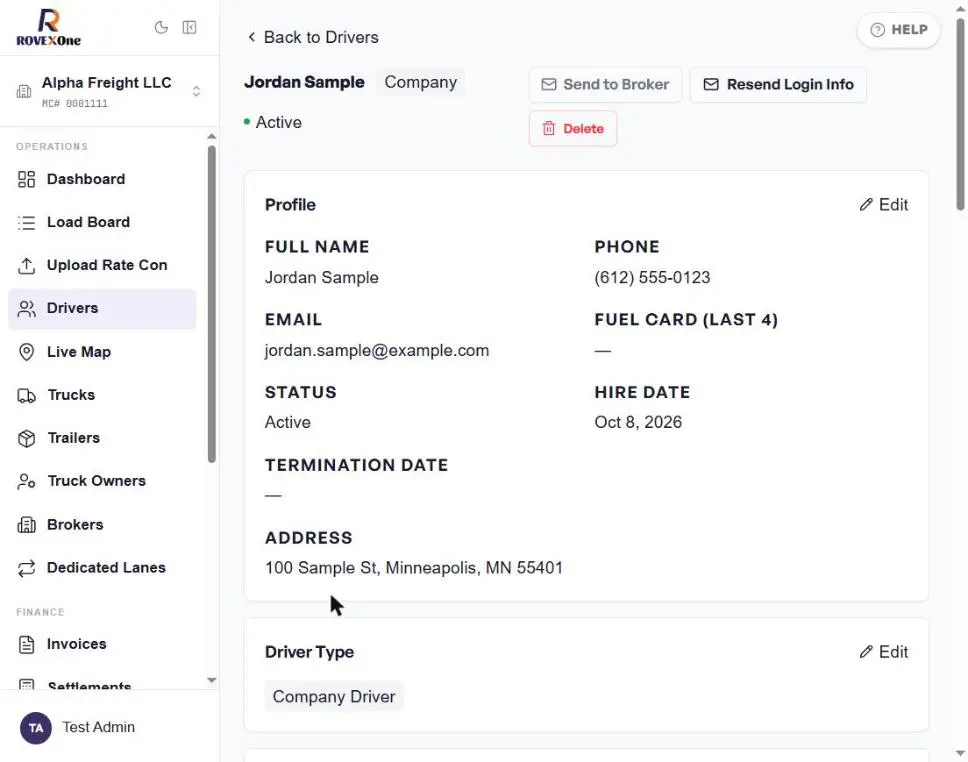Click the question mark help icon
This screenshot has height=762, width=968.
(877, 30)
